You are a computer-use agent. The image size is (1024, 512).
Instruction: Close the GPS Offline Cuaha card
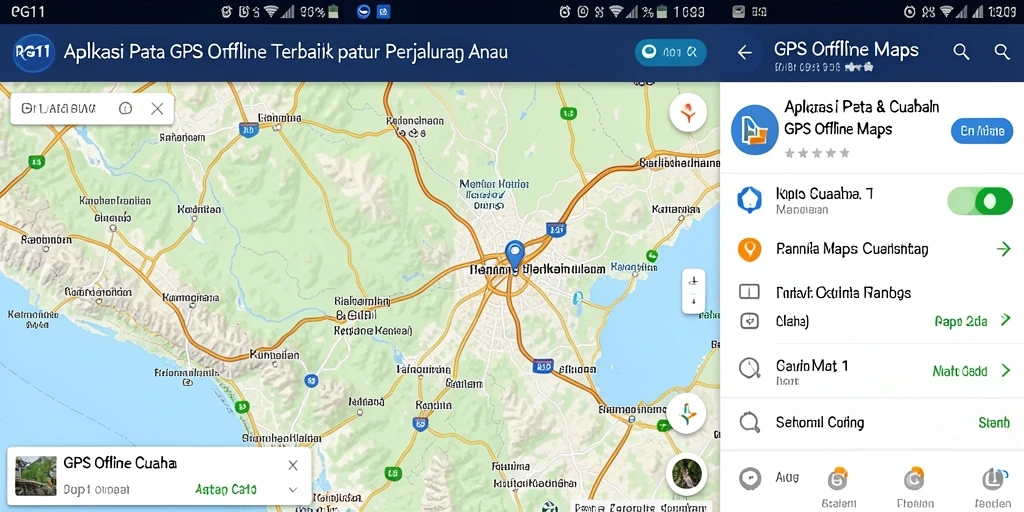pos(293,465)
